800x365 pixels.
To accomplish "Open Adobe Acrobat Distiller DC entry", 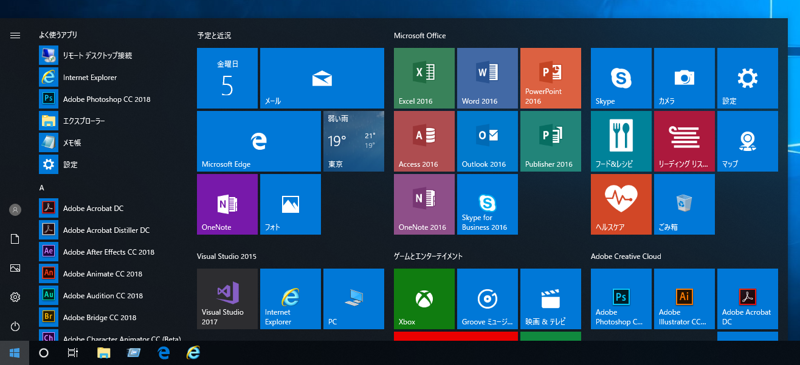I will point(110,230).
